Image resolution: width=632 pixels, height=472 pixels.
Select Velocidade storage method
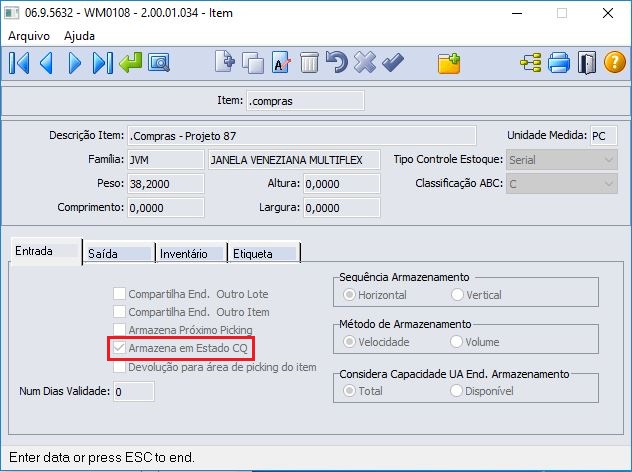349,342
